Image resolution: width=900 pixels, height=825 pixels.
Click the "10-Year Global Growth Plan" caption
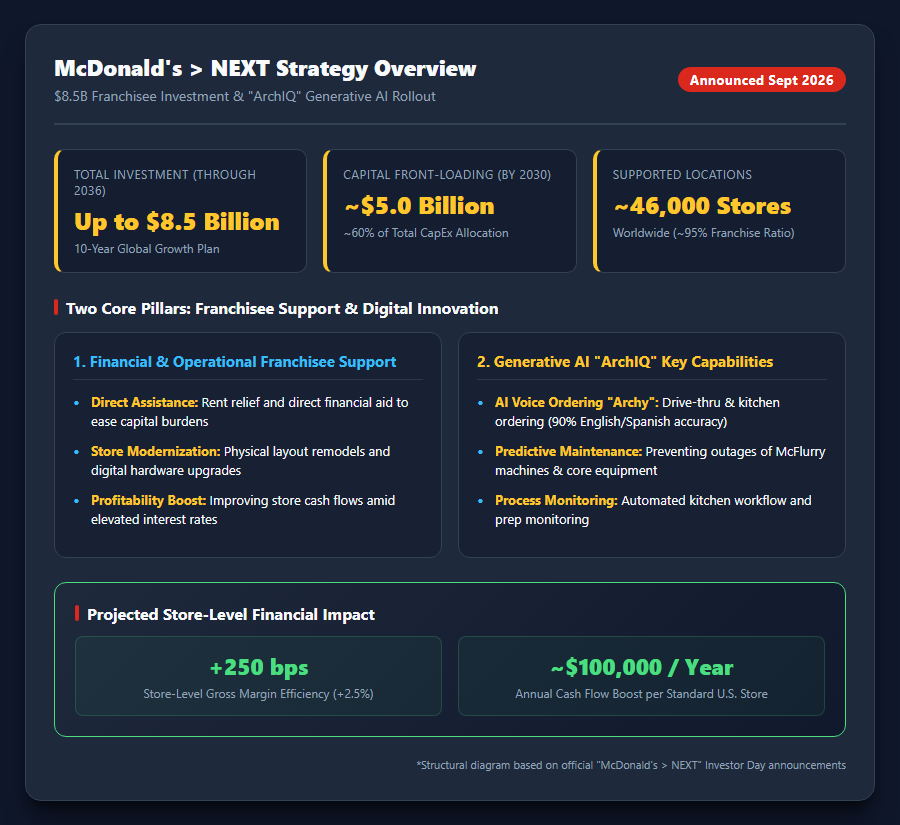[x=147, y=249]
